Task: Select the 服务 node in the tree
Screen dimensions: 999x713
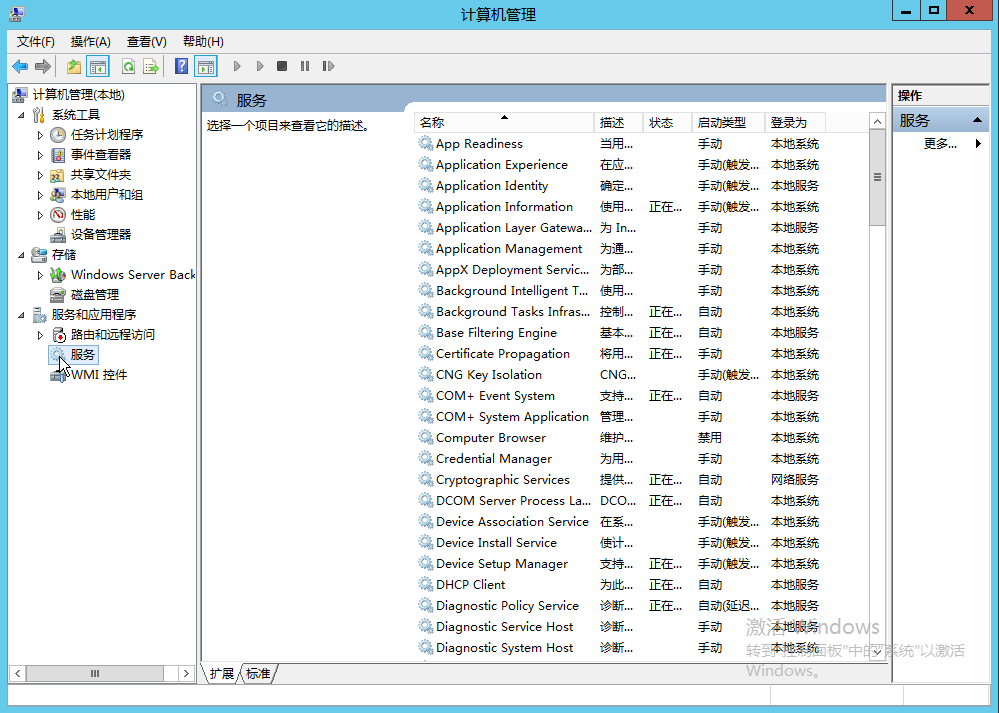Action: pyautogui.click(x=74, y=355)
